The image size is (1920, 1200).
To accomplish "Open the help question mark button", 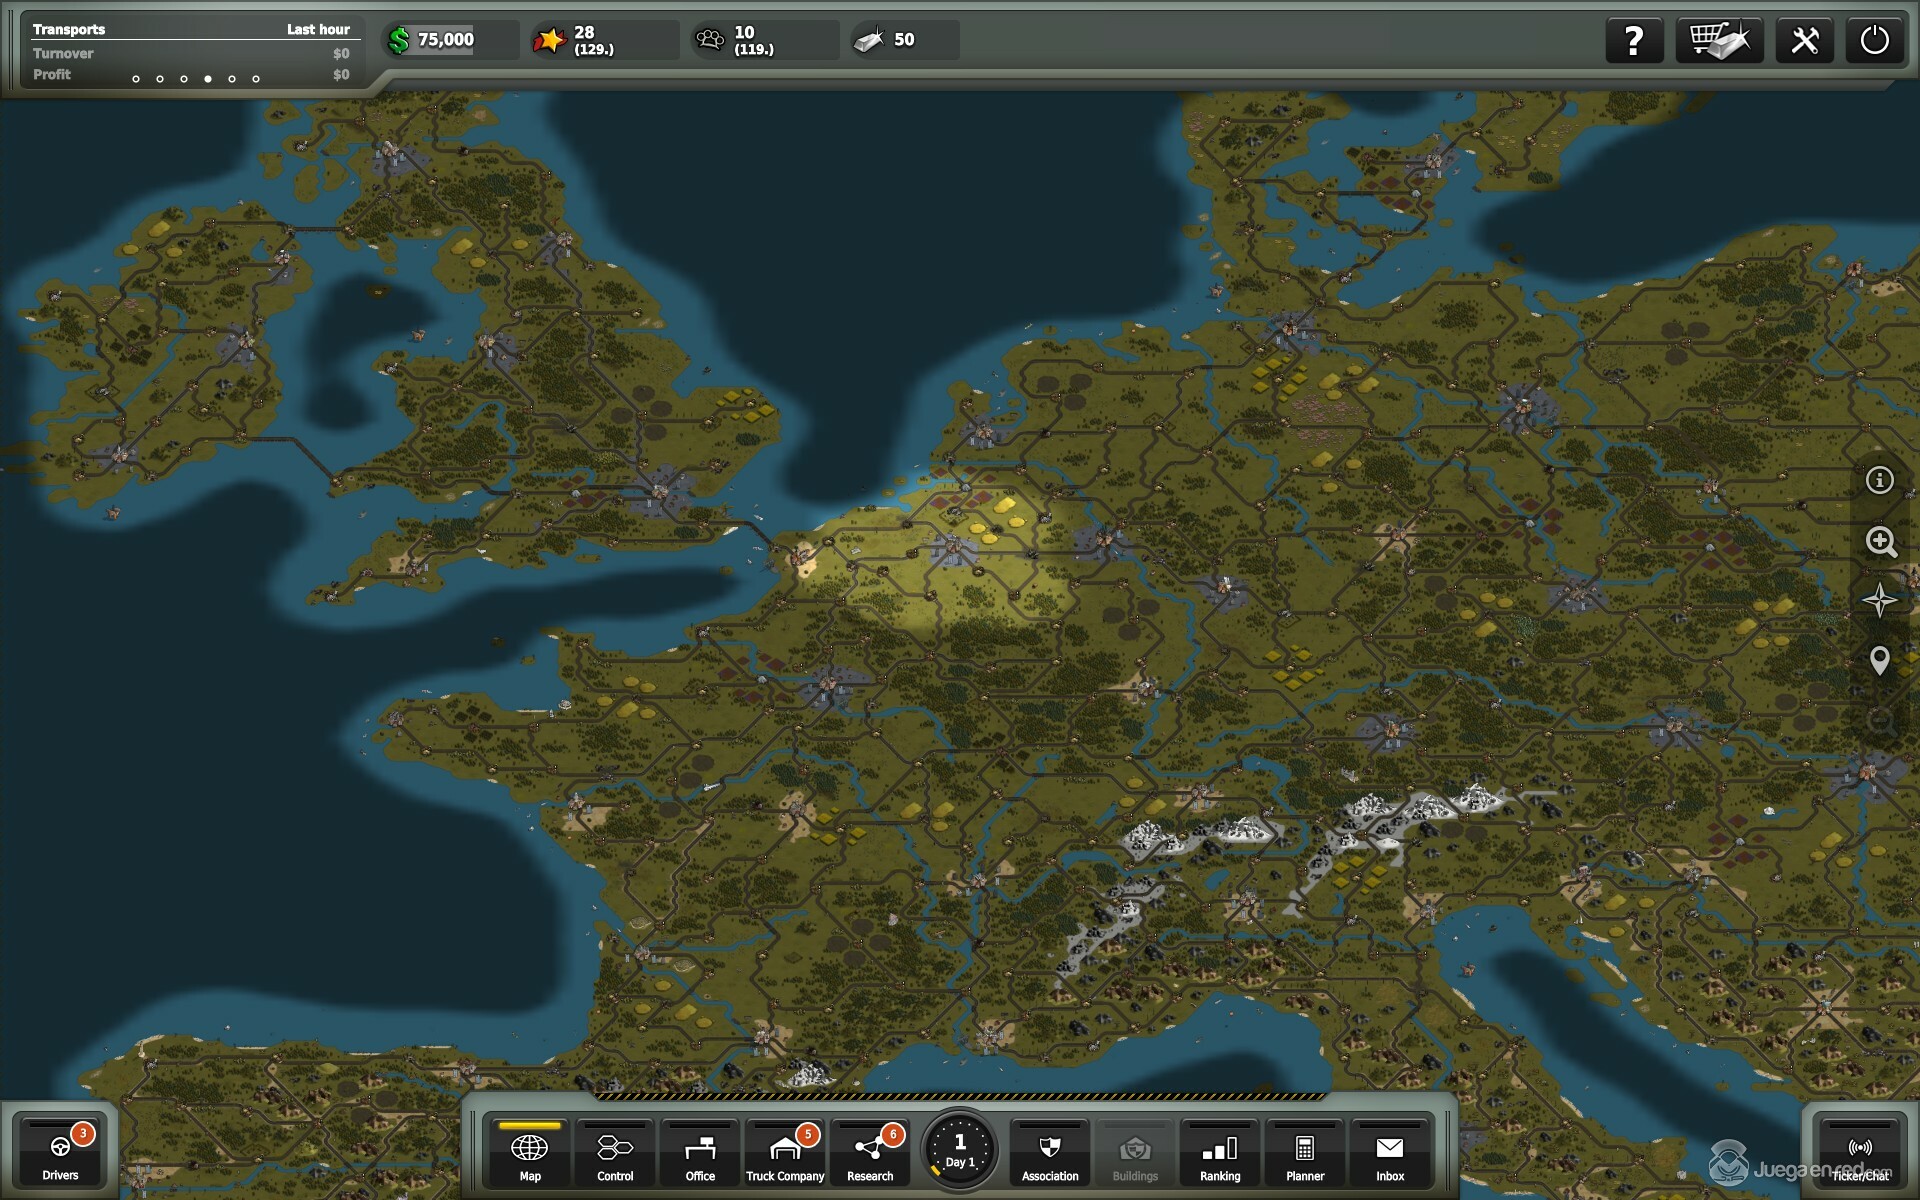I will (1633, 41).
